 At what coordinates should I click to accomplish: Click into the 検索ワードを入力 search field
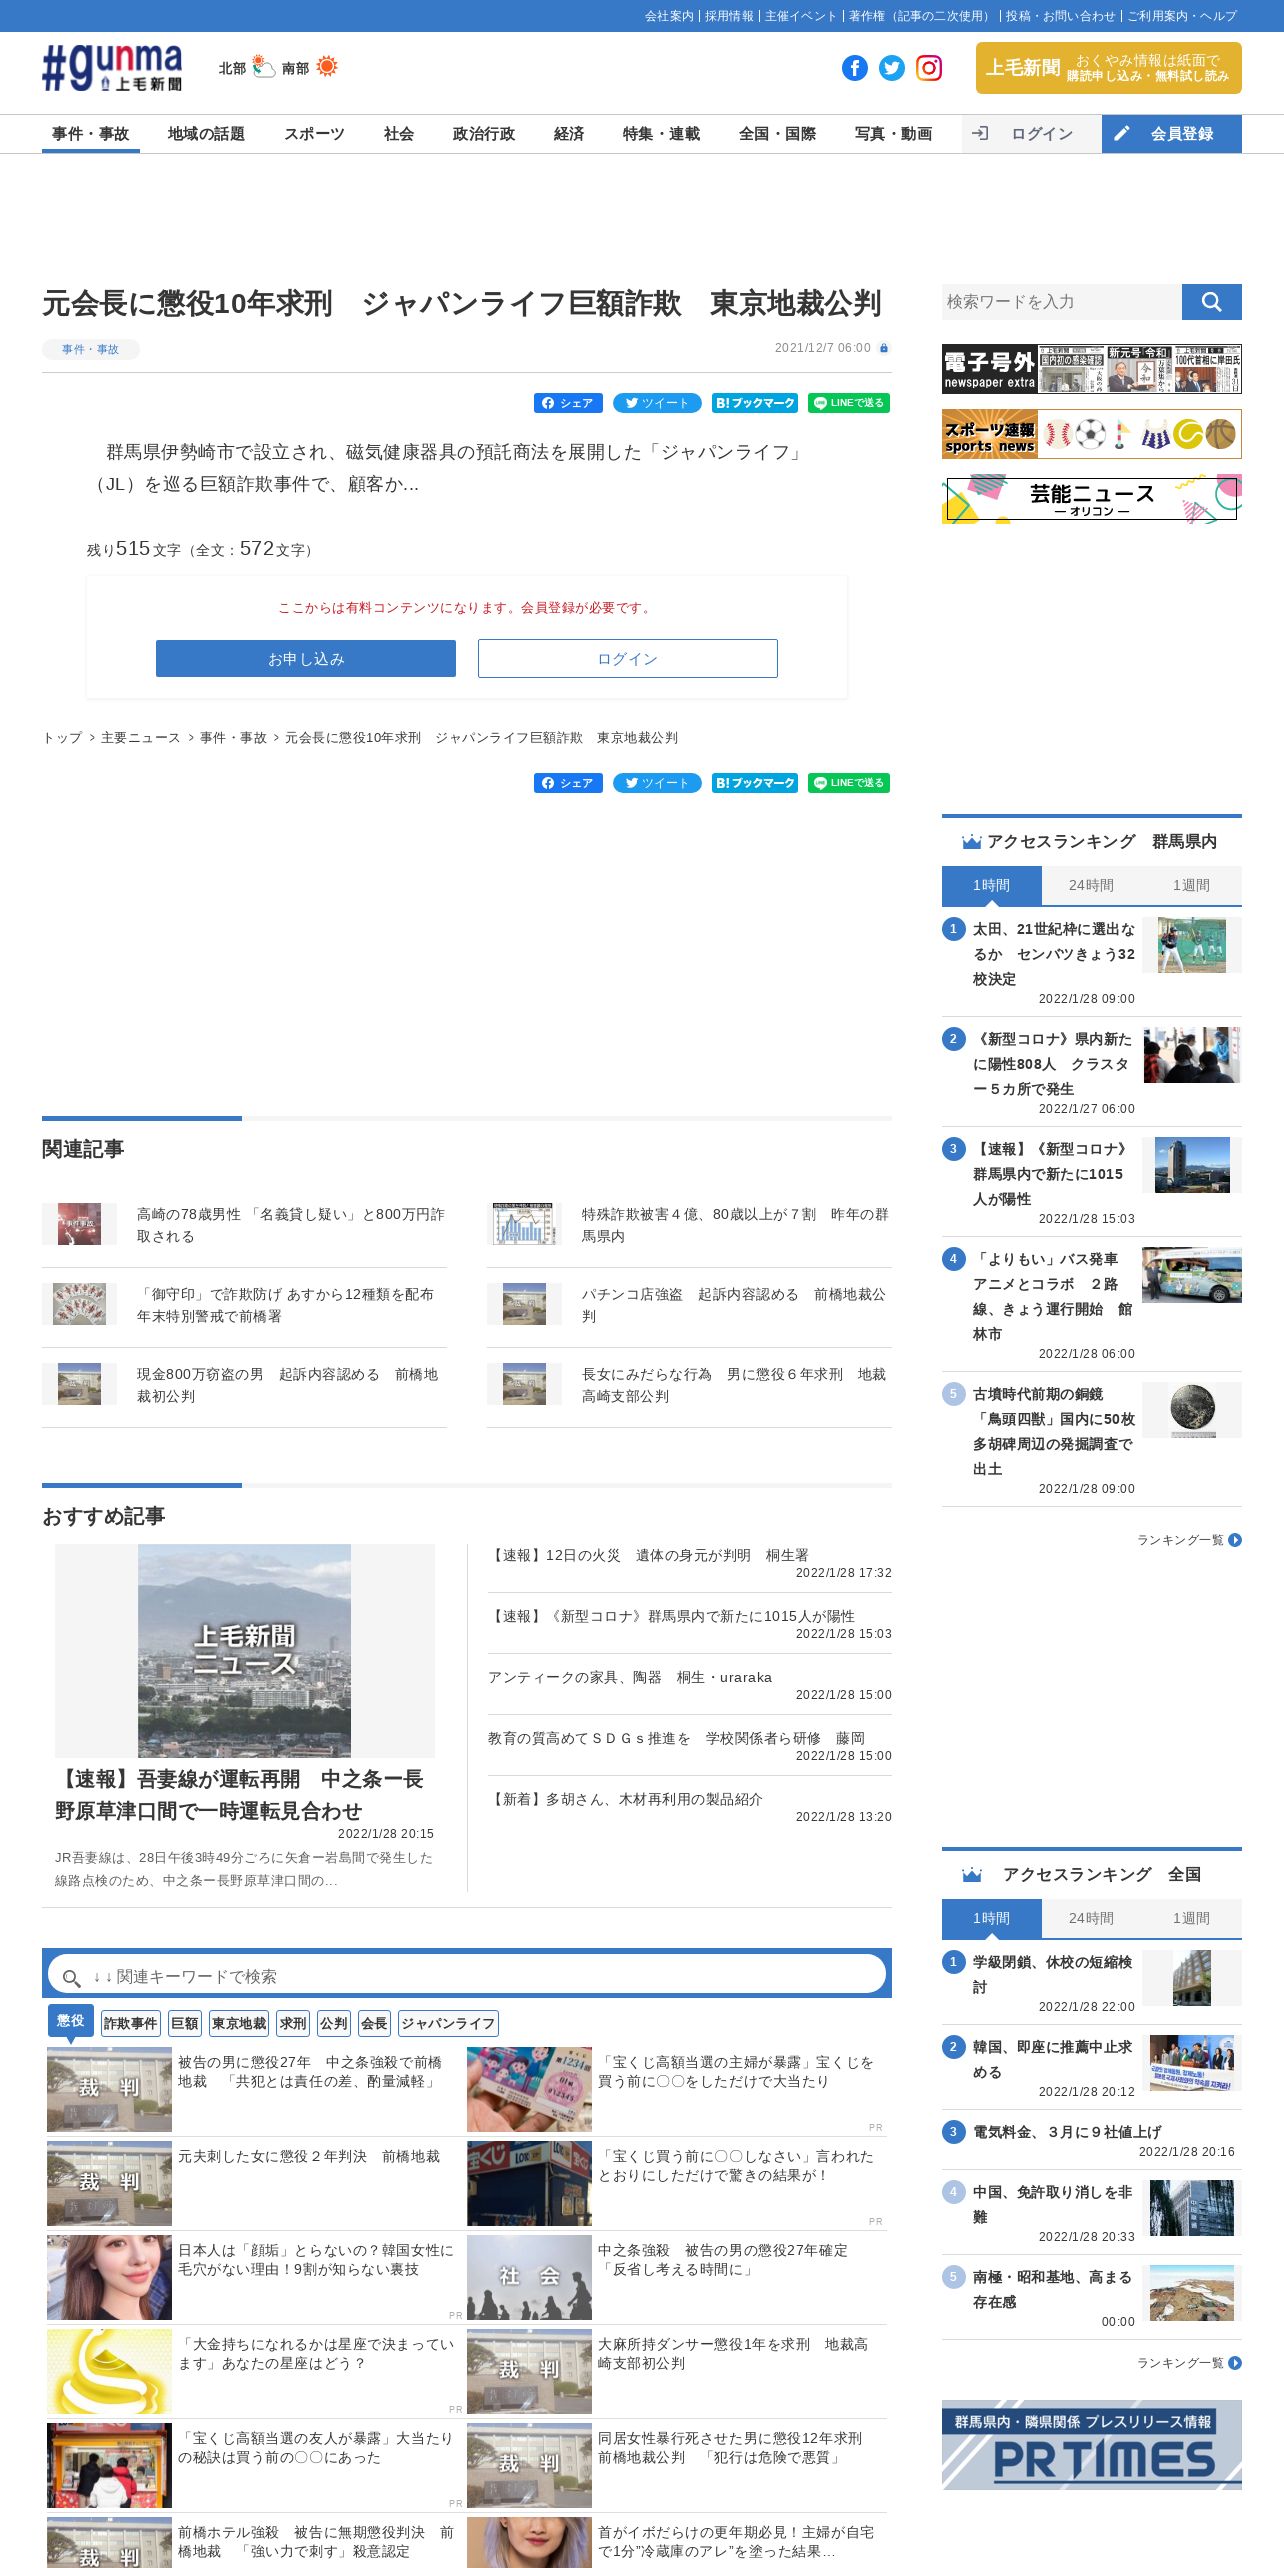[x=1062, y=302]
